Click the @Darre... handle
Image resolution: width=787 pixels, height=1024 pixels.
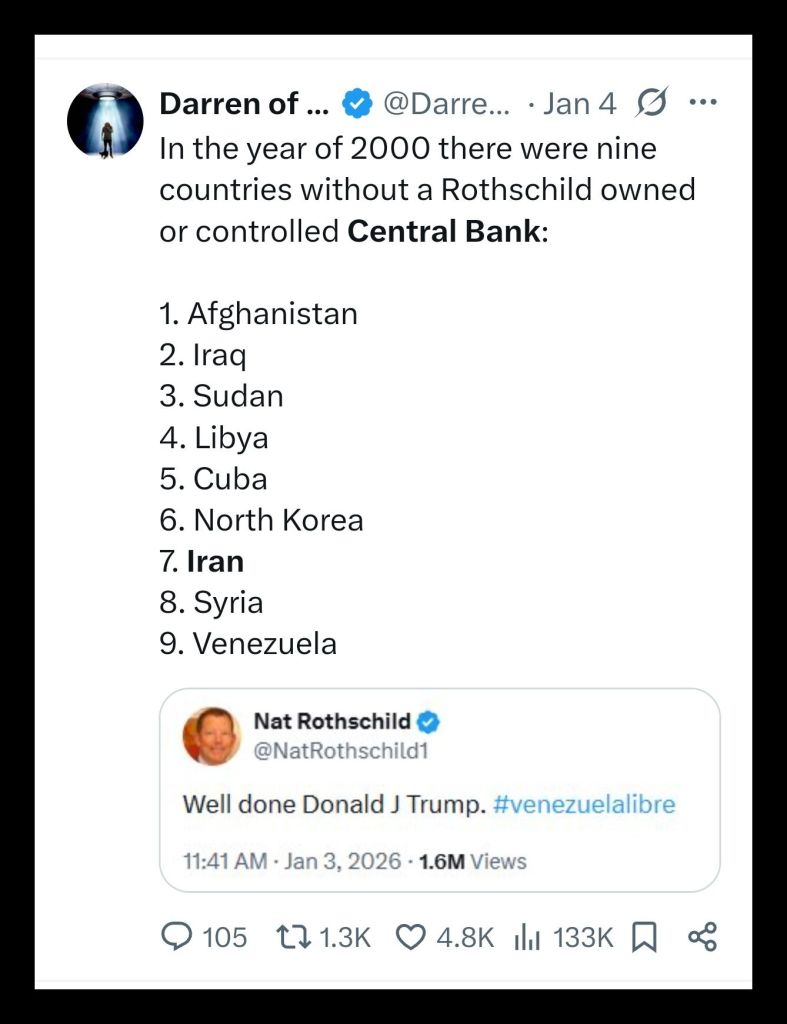click(x=446, y=103)
